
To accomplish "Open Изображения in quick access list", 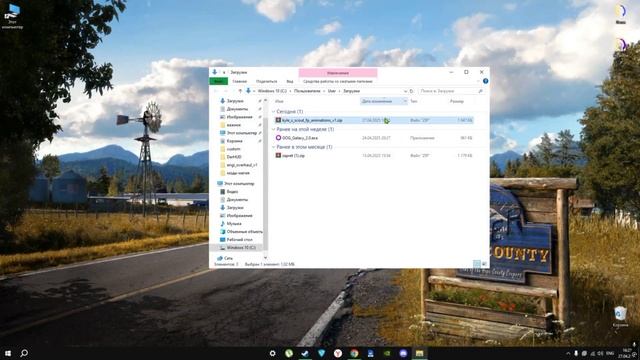I will tap(239, 117).
